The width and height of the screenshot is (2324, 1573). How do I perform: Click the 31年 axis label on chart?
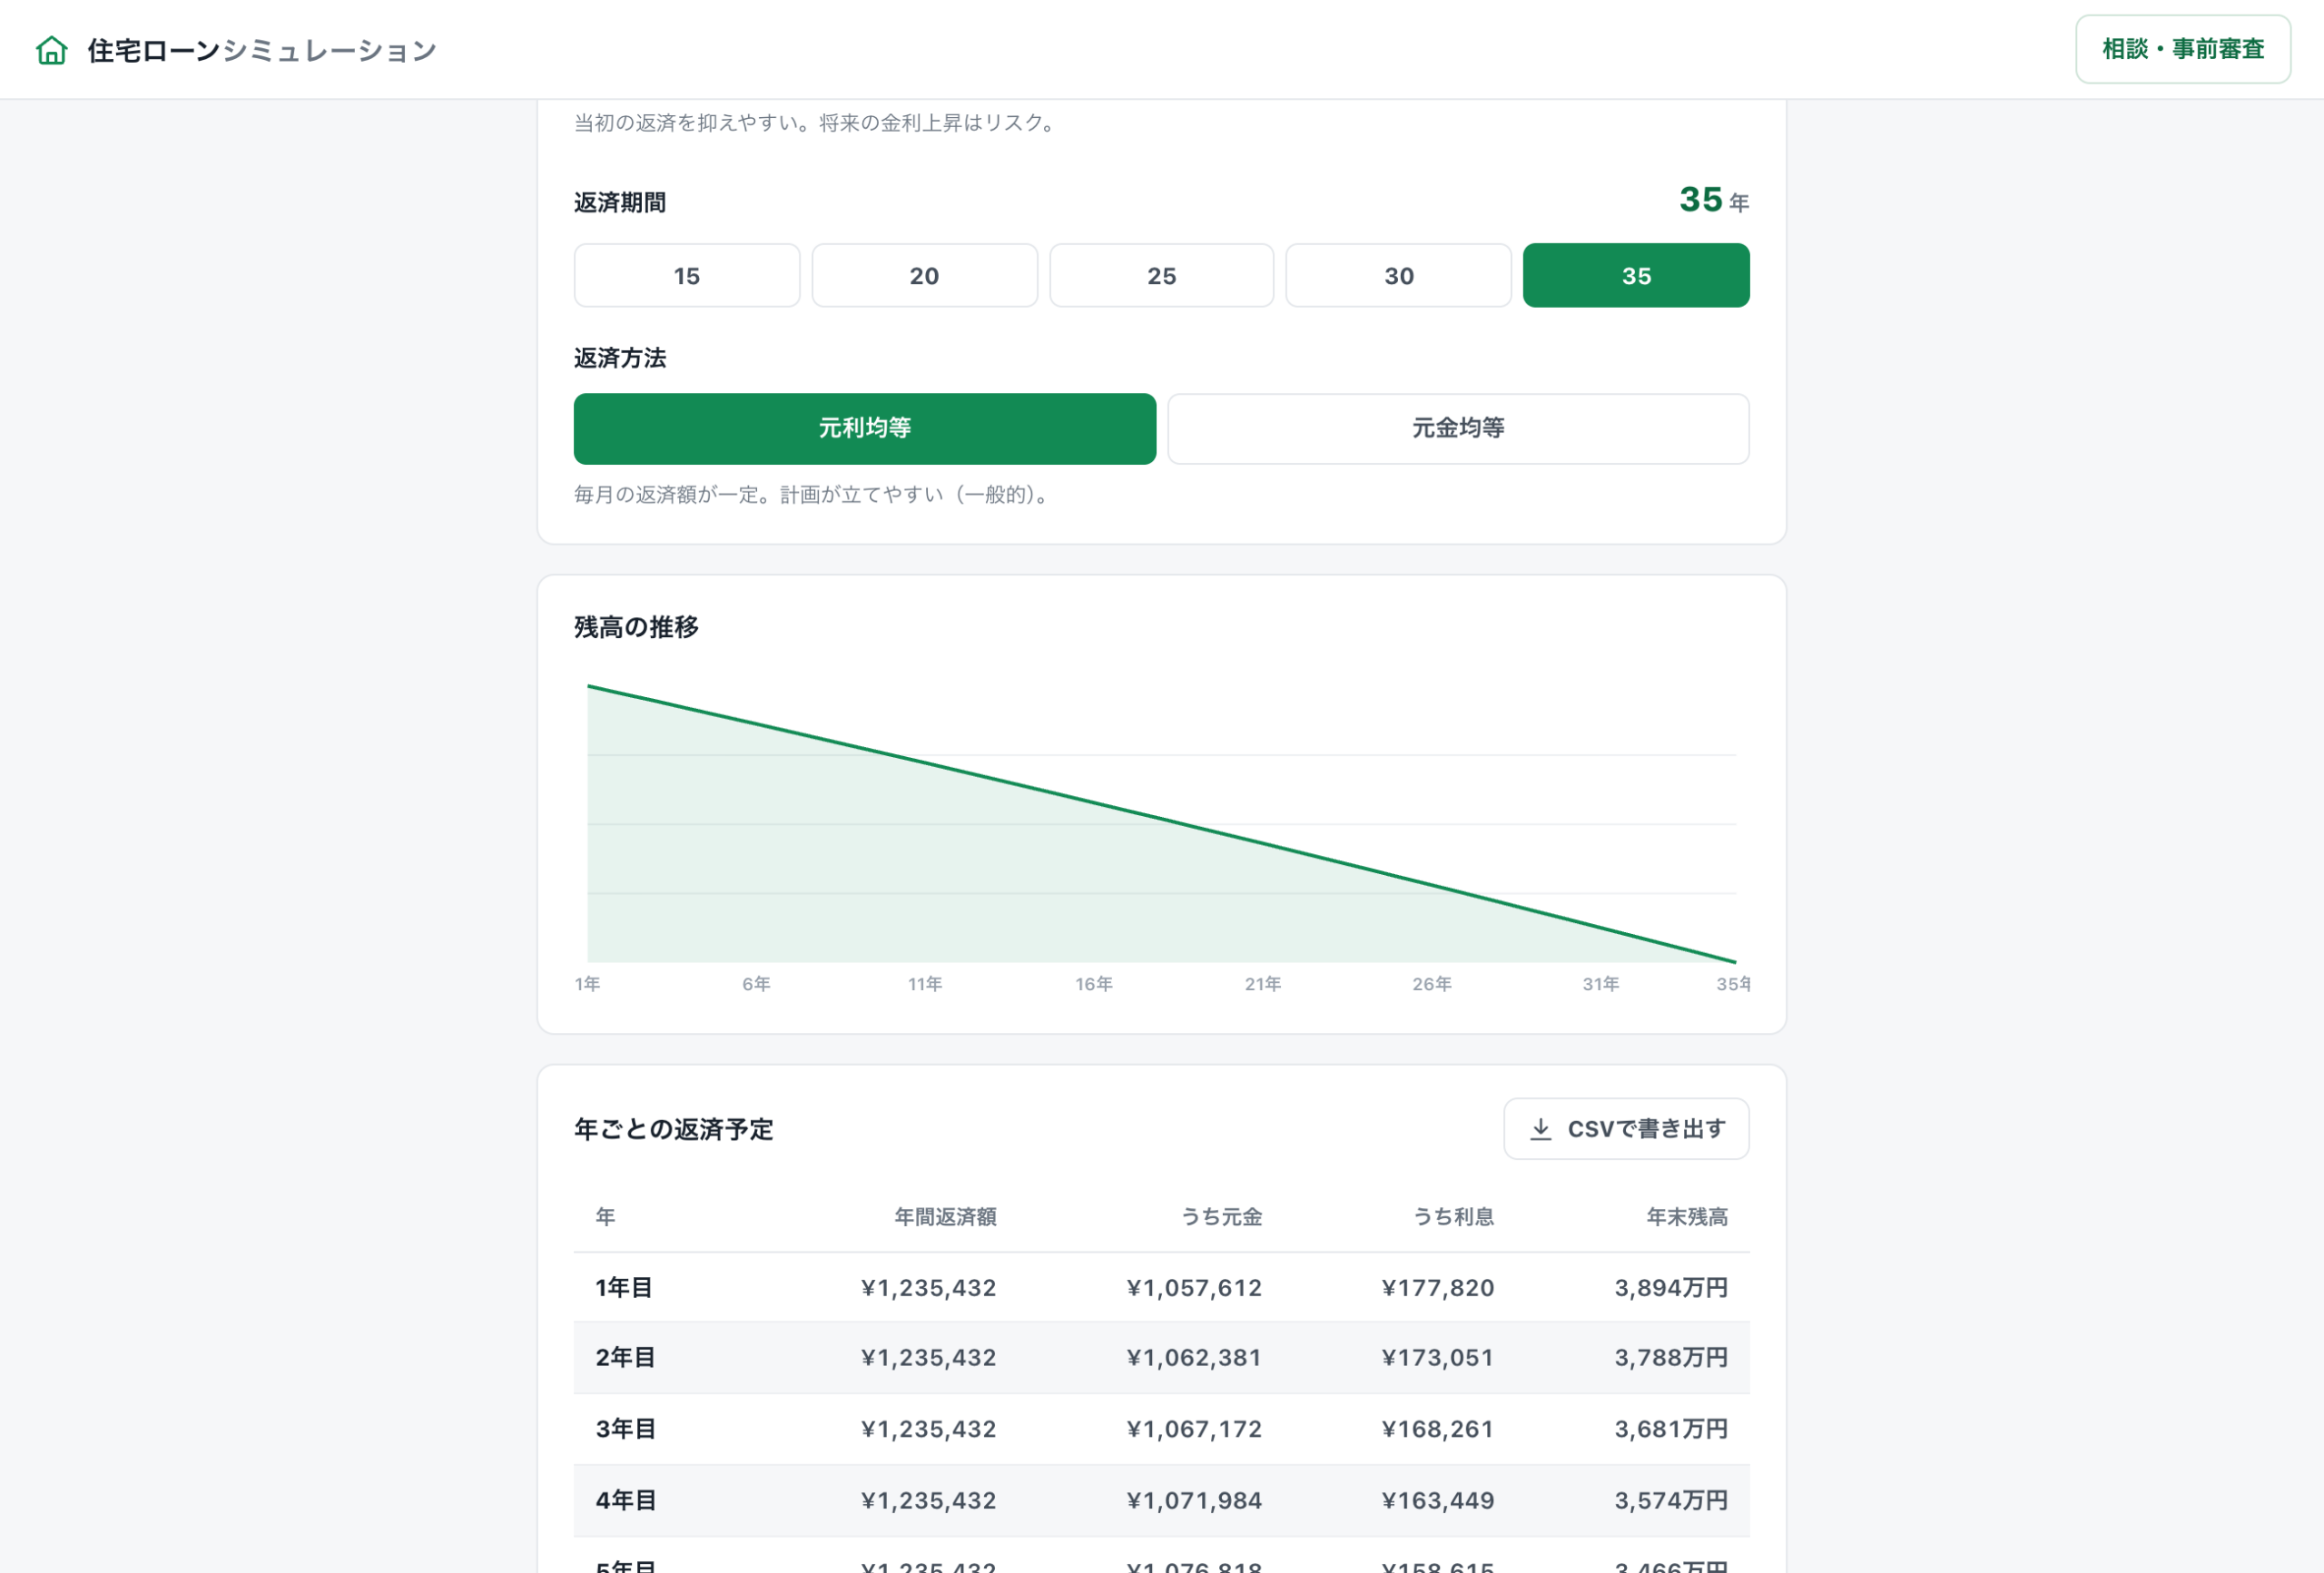pyautogui.click(x=1601, y=985)
